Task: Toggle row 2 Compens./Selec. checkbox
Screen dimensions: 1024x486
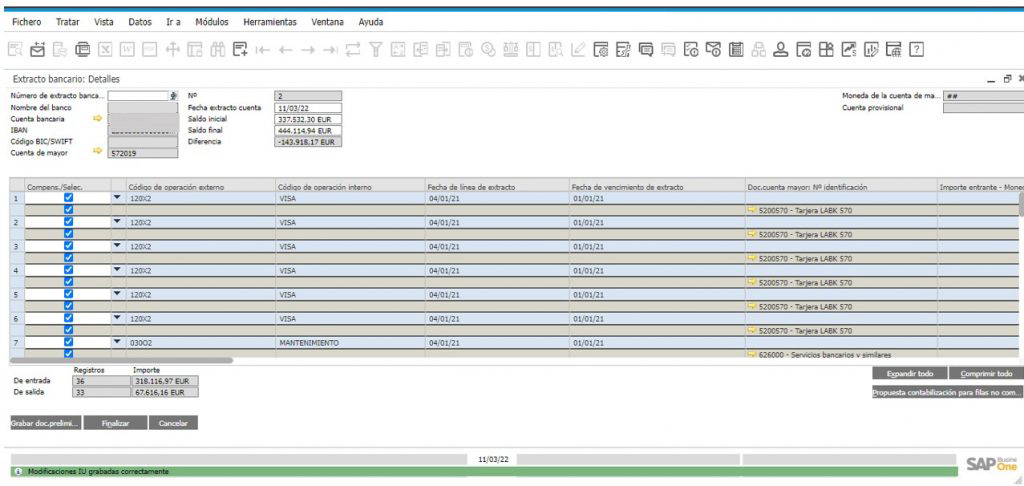Action: pyautogui.click(x=69, y=221)
